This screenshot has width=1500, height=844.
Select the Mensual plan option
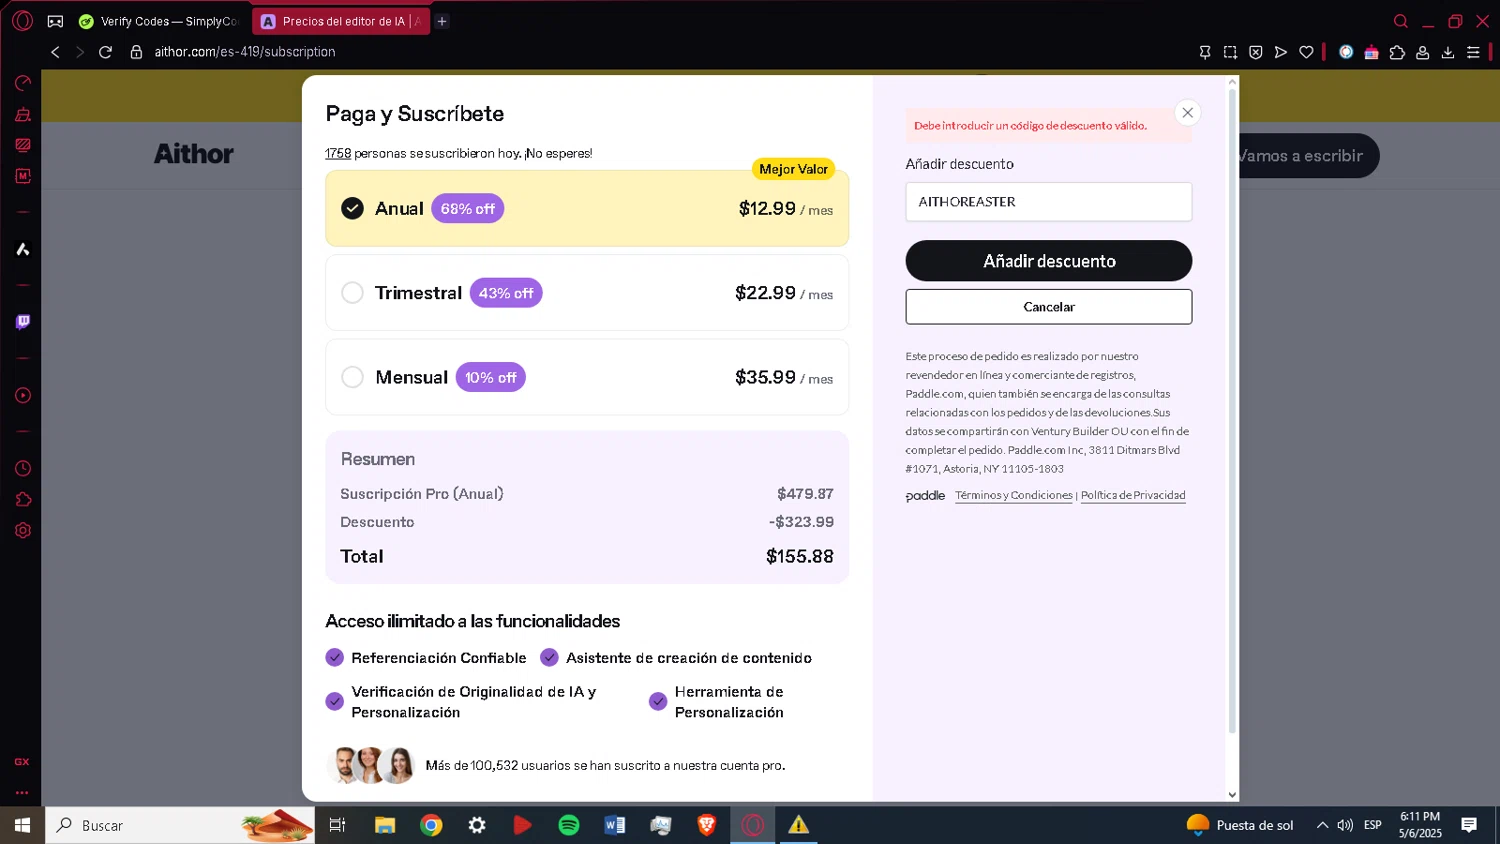[x=587, y=377]
